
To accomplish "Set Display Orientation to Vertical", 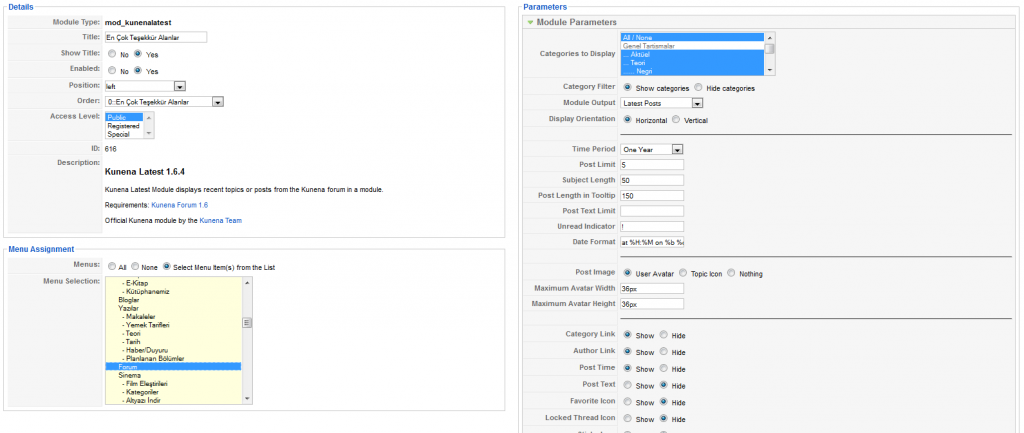I will coord(675,120).
